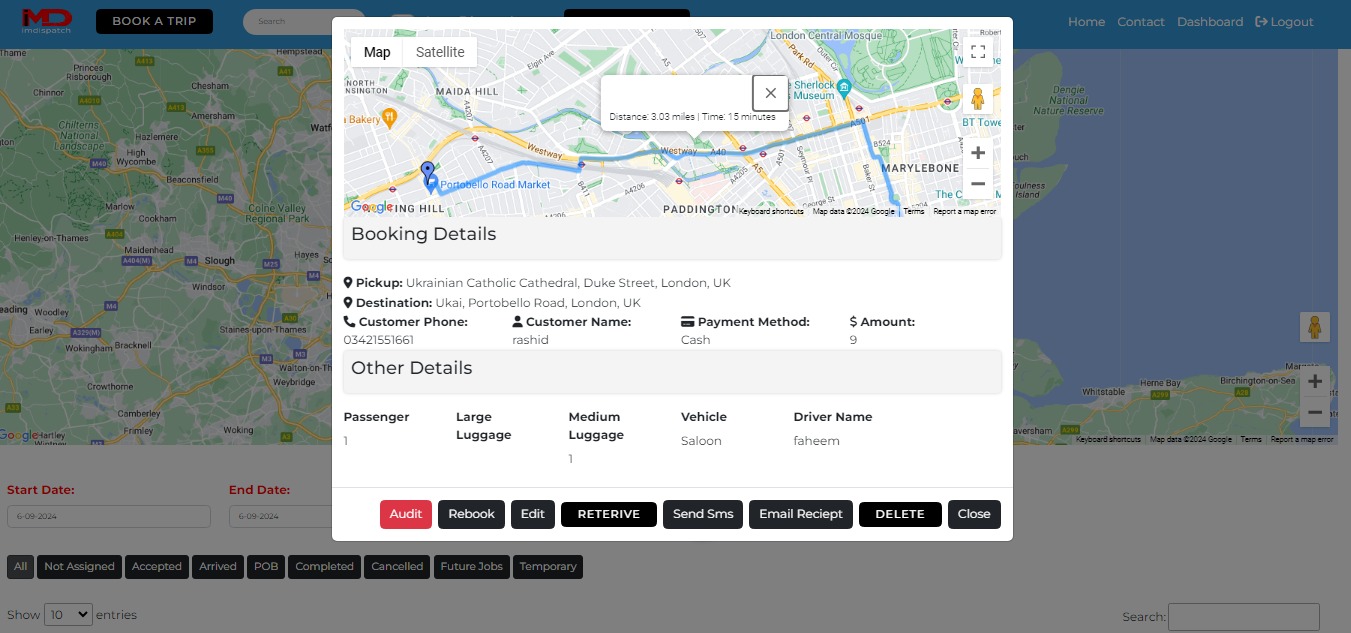Filter jobs by Cancelled
The width and height of the screenshot is (1351, 633).
click(397, 566)
